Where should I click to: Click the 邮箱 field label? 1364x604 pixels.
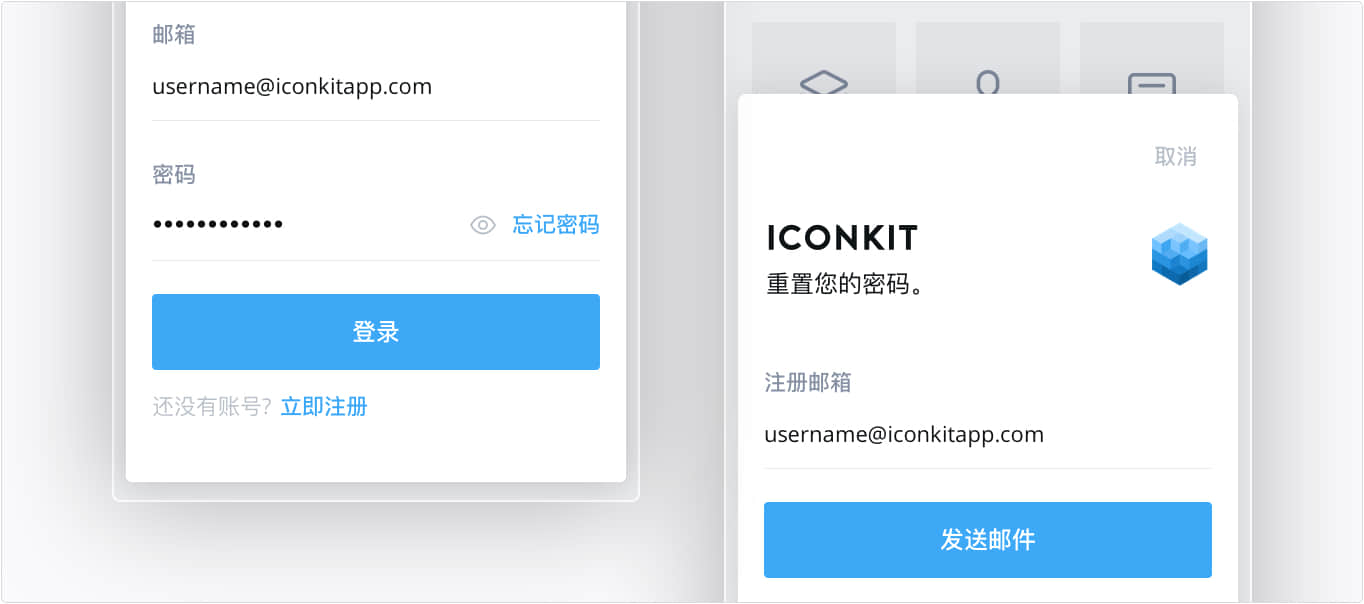174,35
